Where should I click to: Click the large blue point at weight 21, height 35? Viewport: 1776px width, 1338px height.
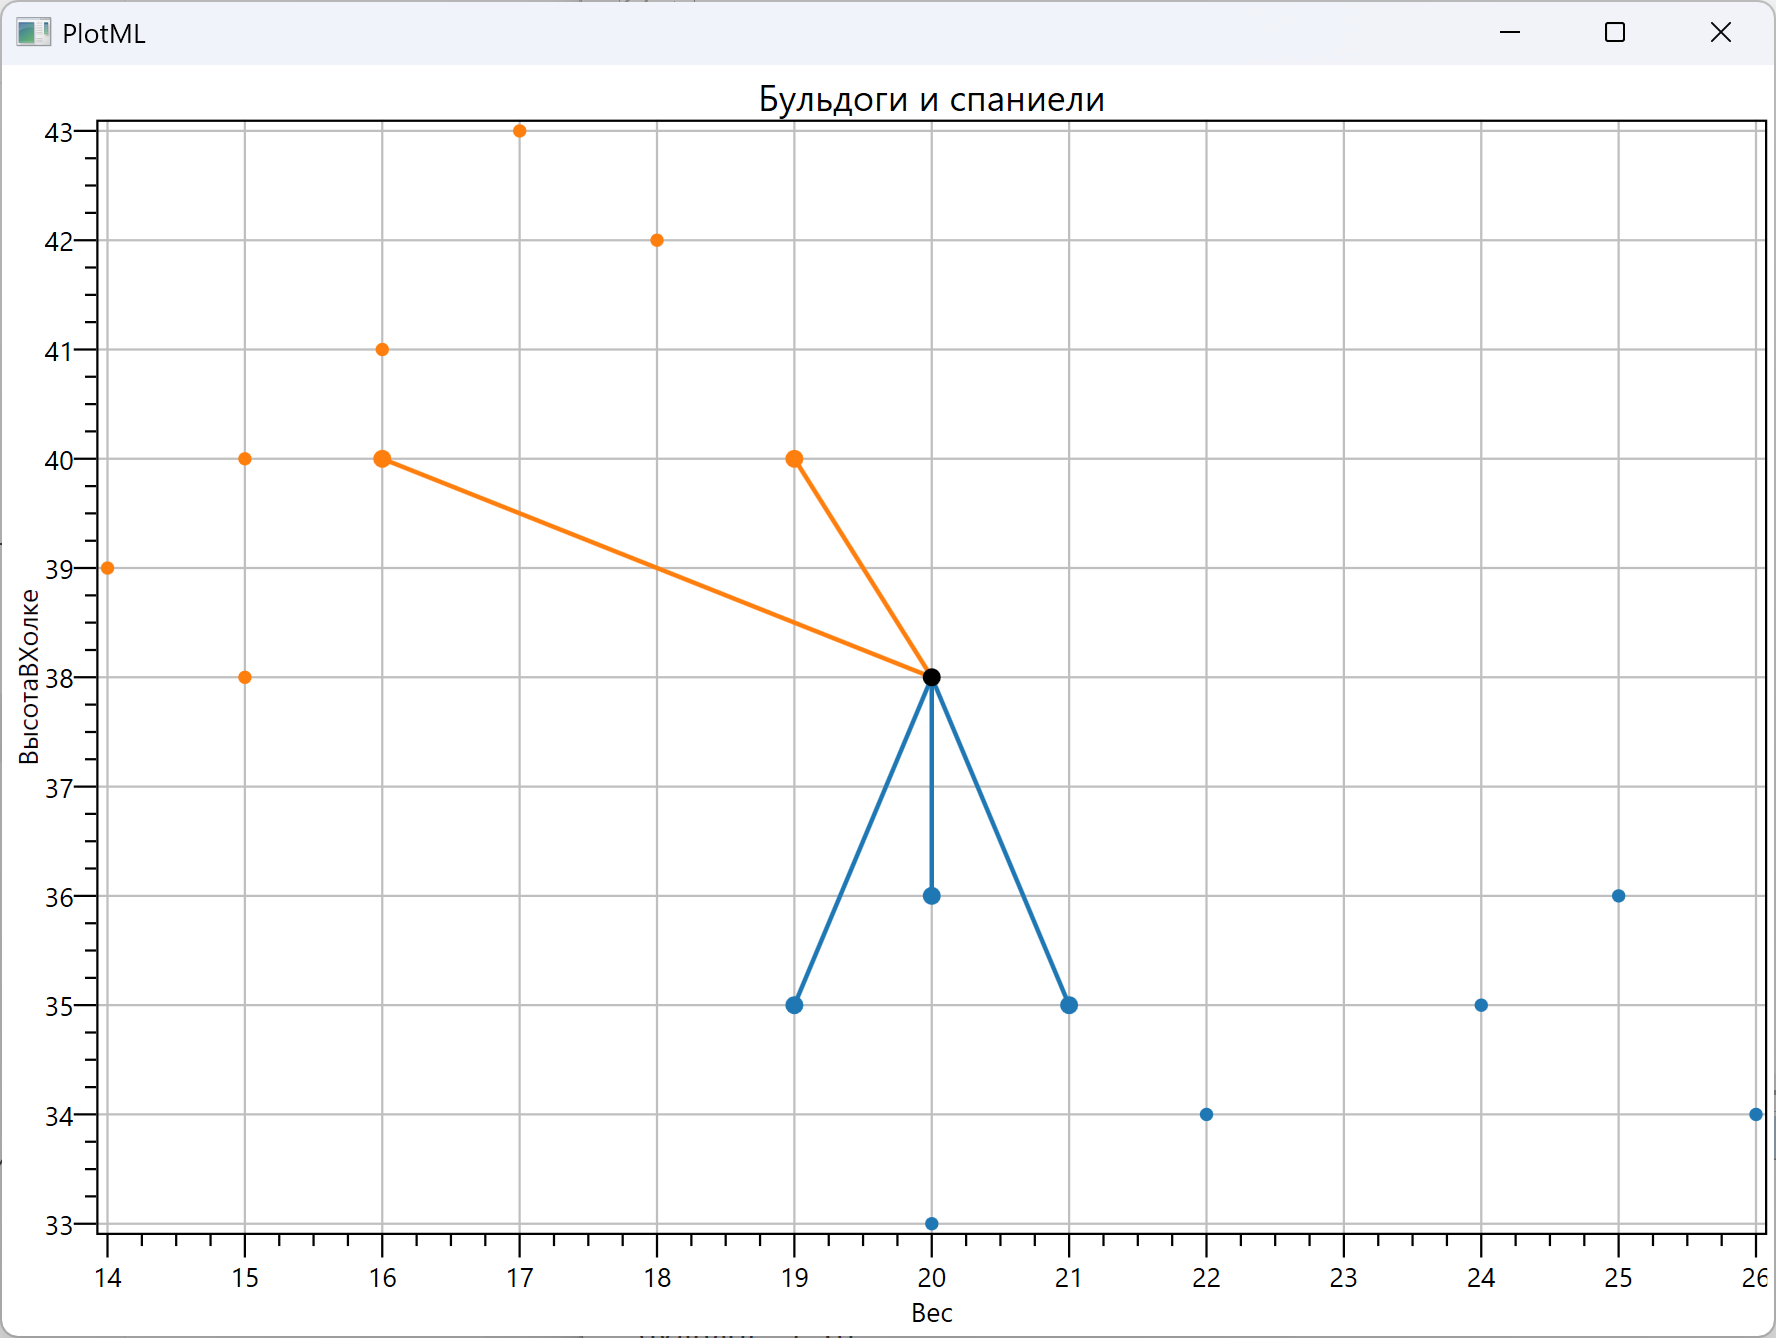point(1069,1005)
